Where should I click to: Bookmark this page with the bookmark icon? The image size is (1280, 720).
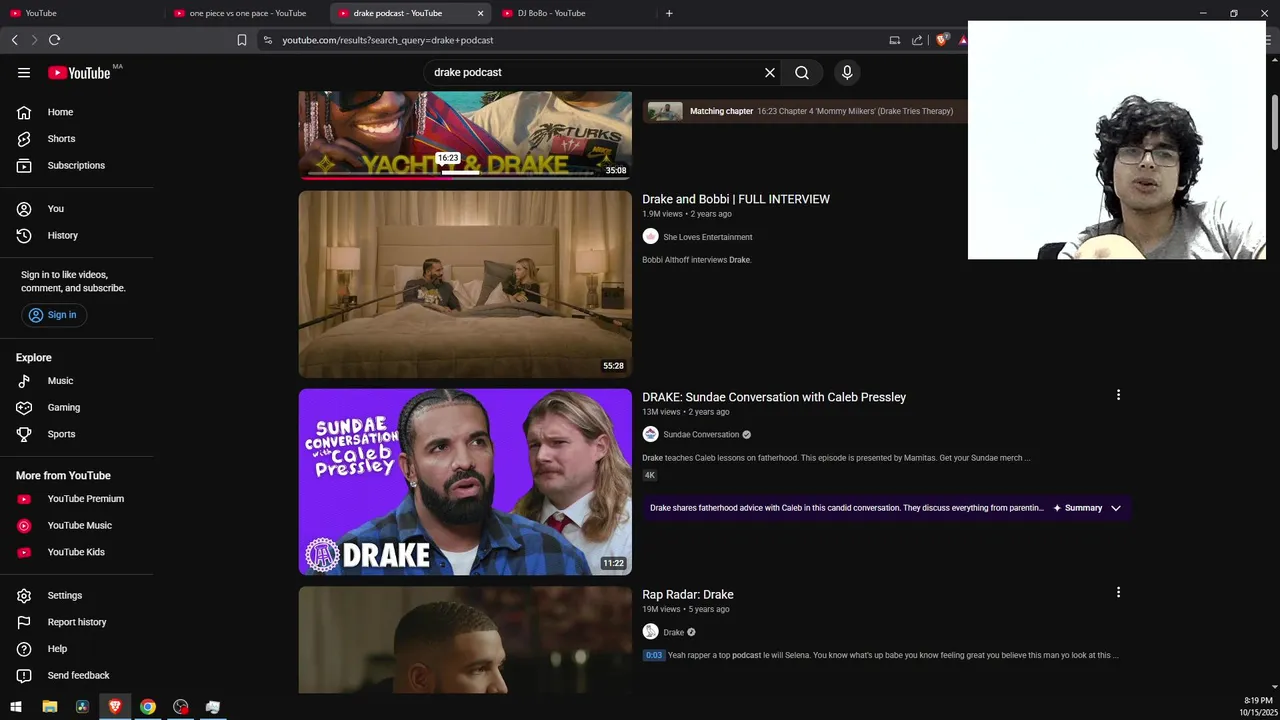pos(242,40)
